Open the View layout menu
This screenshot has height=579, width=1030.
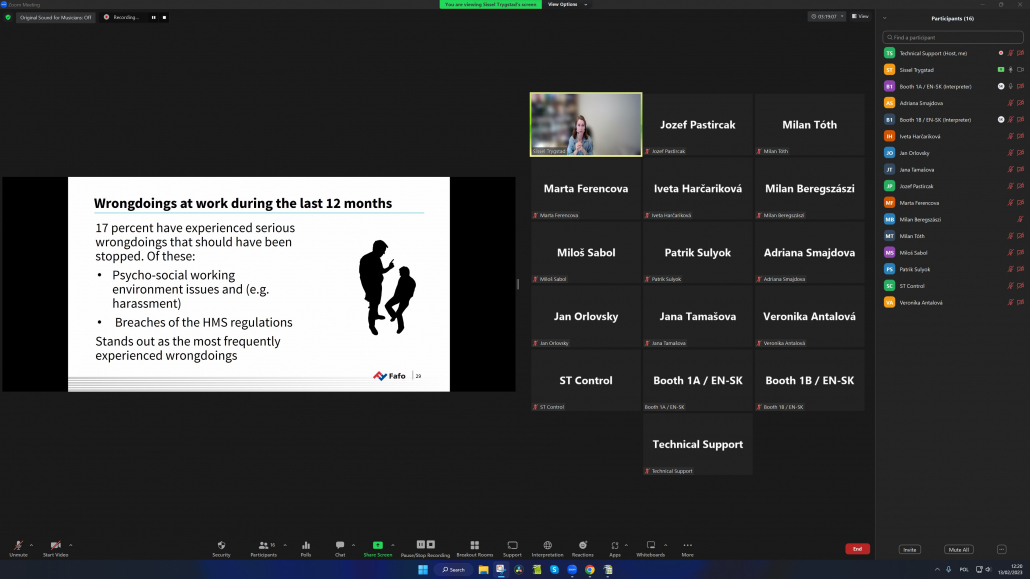coord(859,17)
